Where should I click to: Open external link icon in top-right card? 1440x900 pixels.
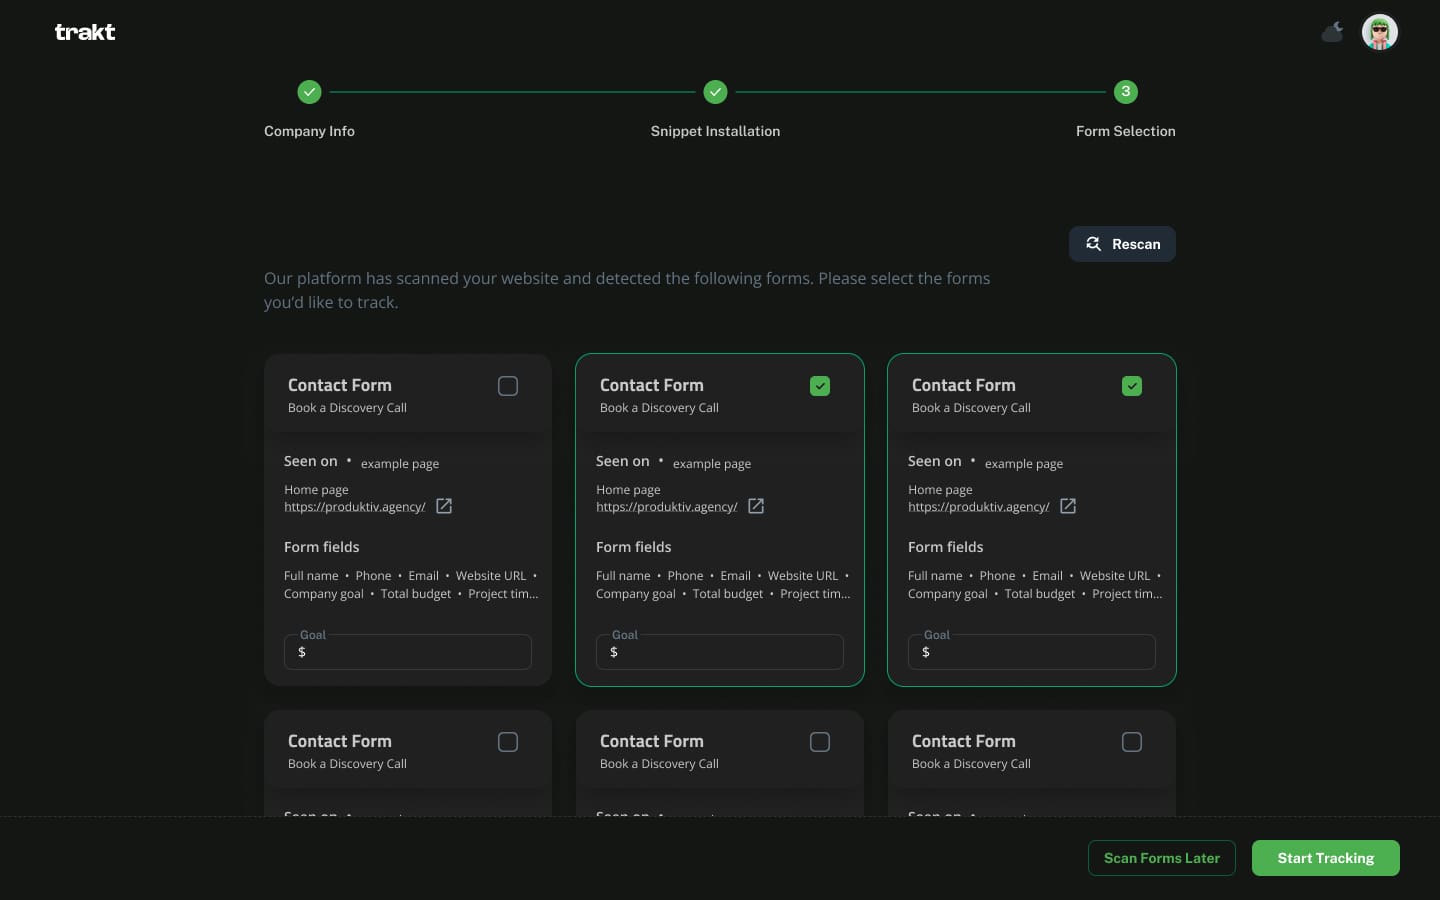[x=1068, y=506]
